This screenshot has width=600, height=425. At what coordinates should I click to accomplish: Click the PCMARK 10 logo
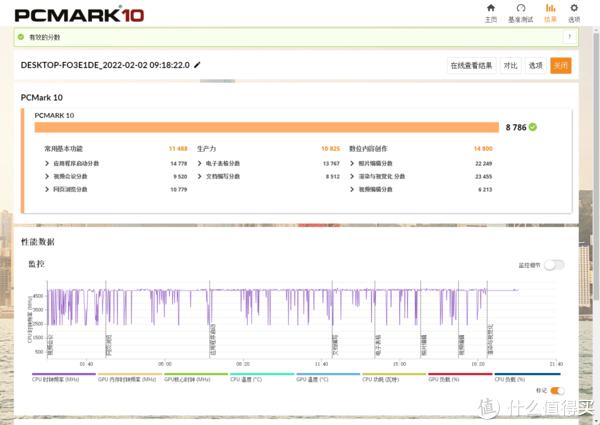(79, 15)
